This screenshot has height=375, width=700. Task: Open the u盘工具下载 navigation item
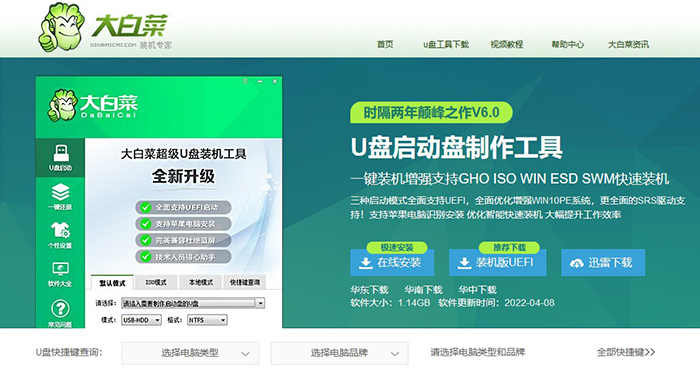point(446,44)
